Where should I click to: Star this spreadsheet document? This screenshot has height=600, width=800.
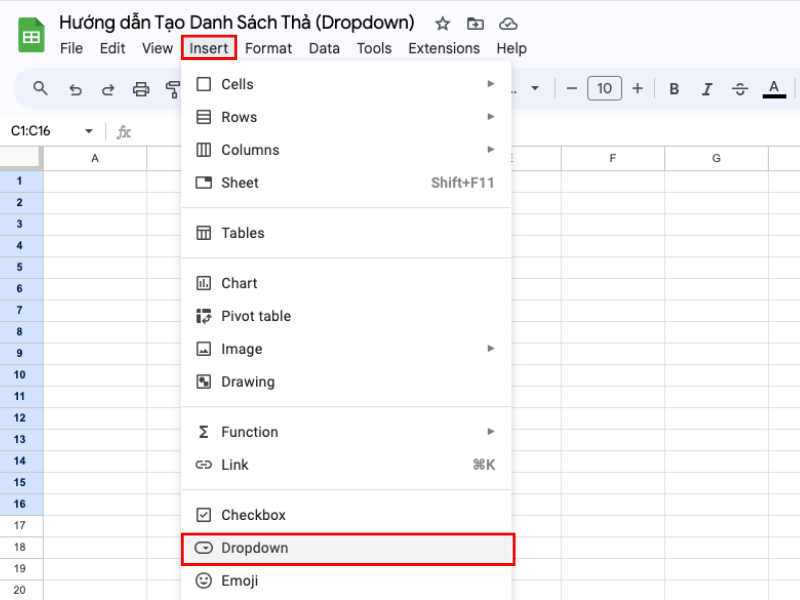click(x=443, y=24)
